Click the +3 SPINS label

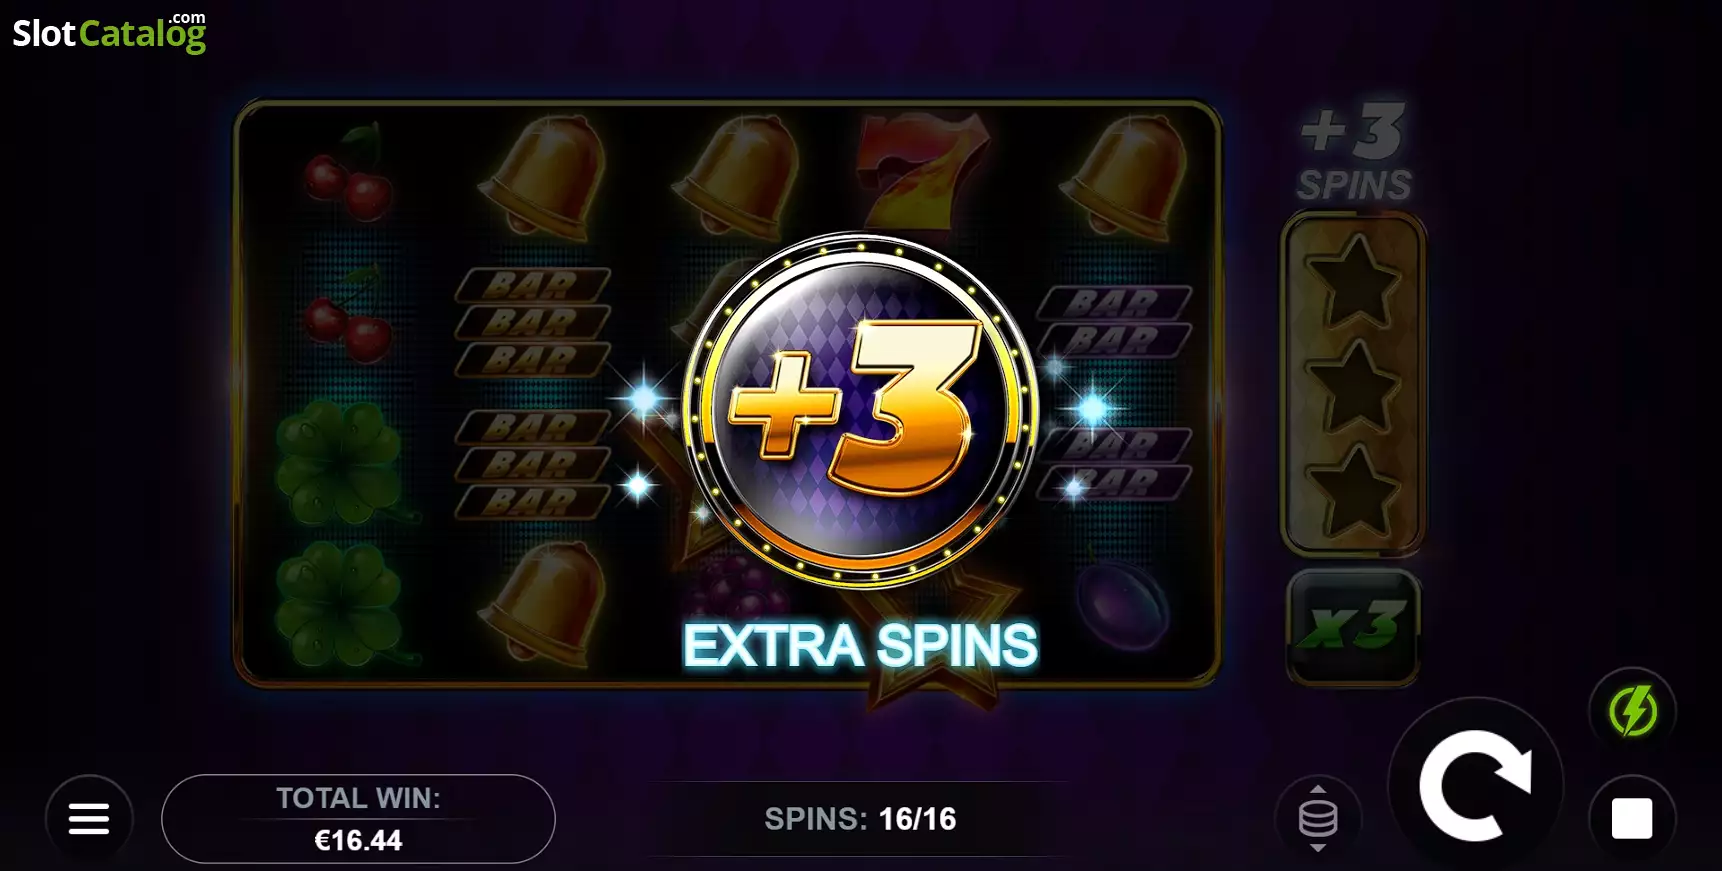pyautogui.click(x=1355, y=152)
